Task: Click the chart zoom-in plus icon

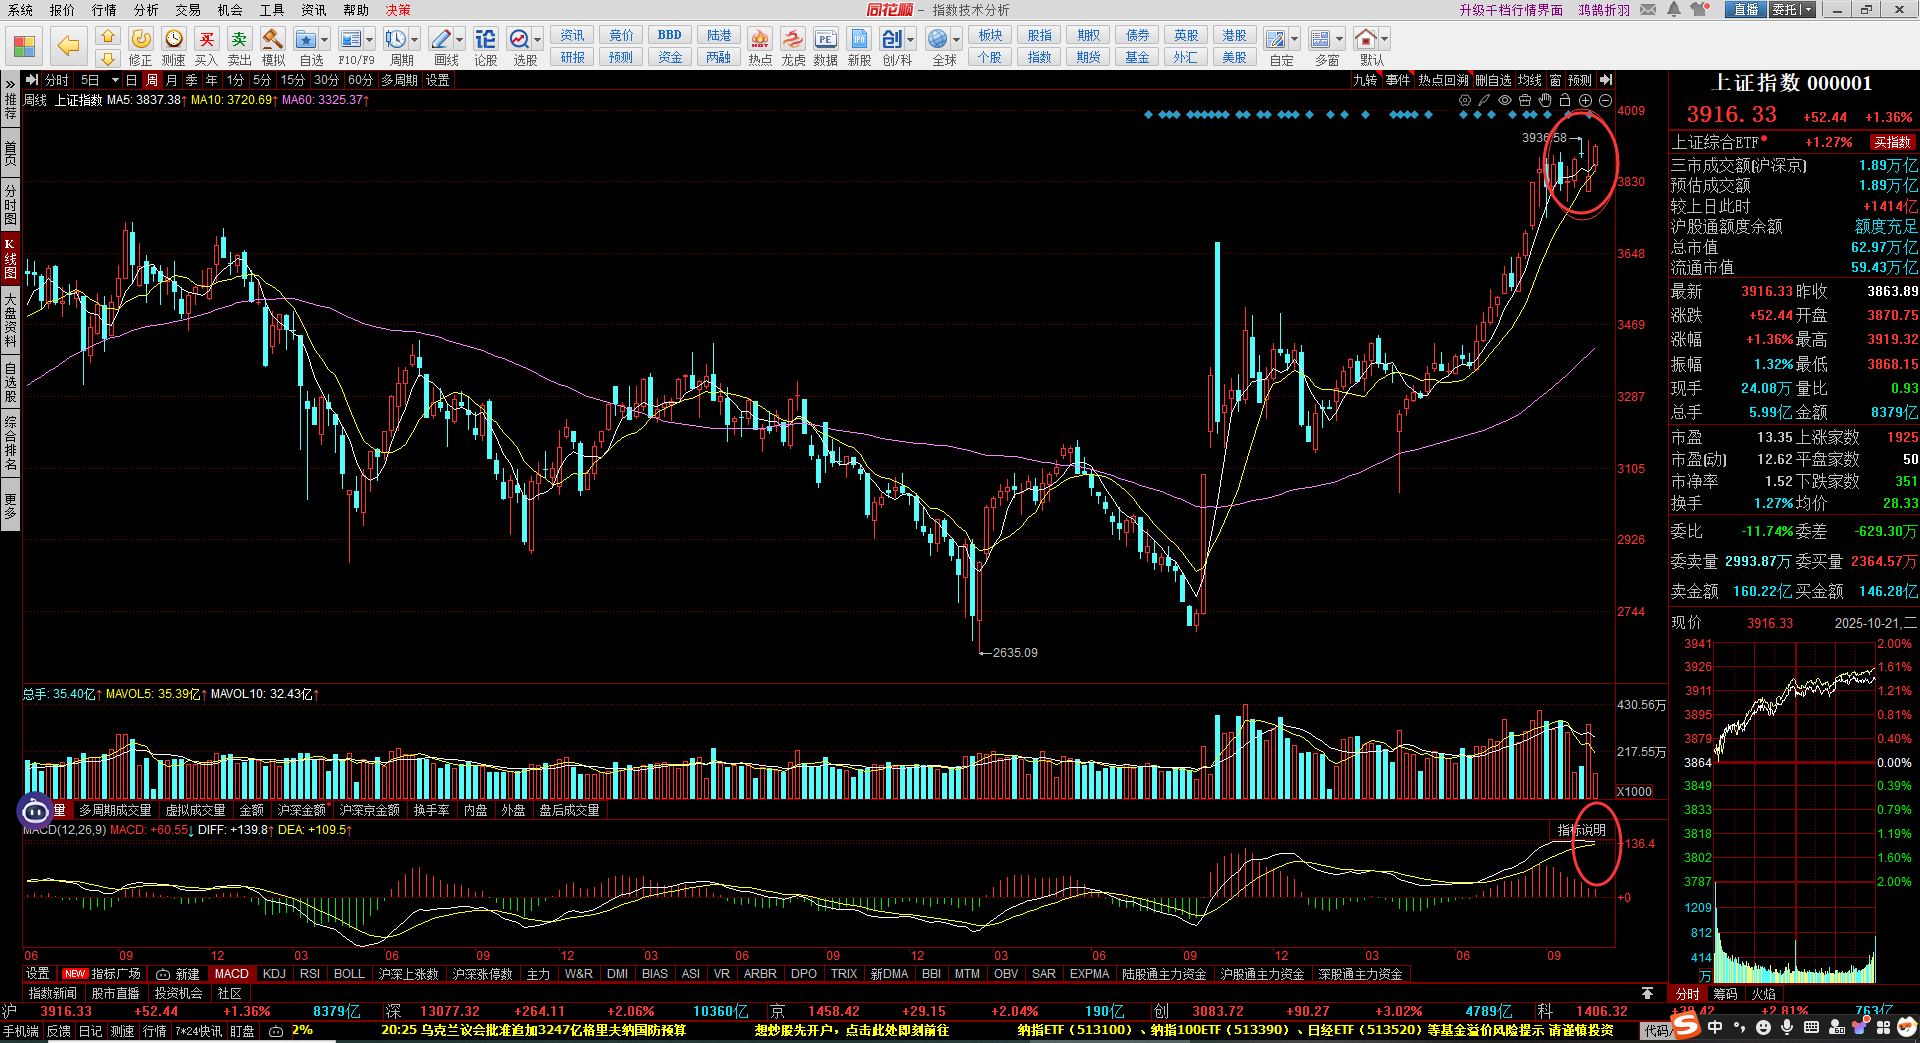Action: point(1585,100)
